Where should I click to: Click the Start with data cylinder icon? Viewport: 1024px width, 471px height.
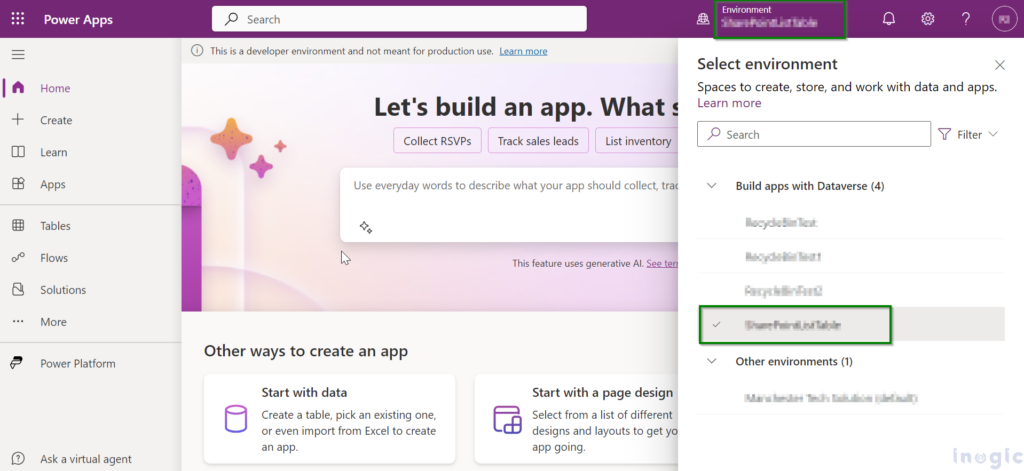236,419
